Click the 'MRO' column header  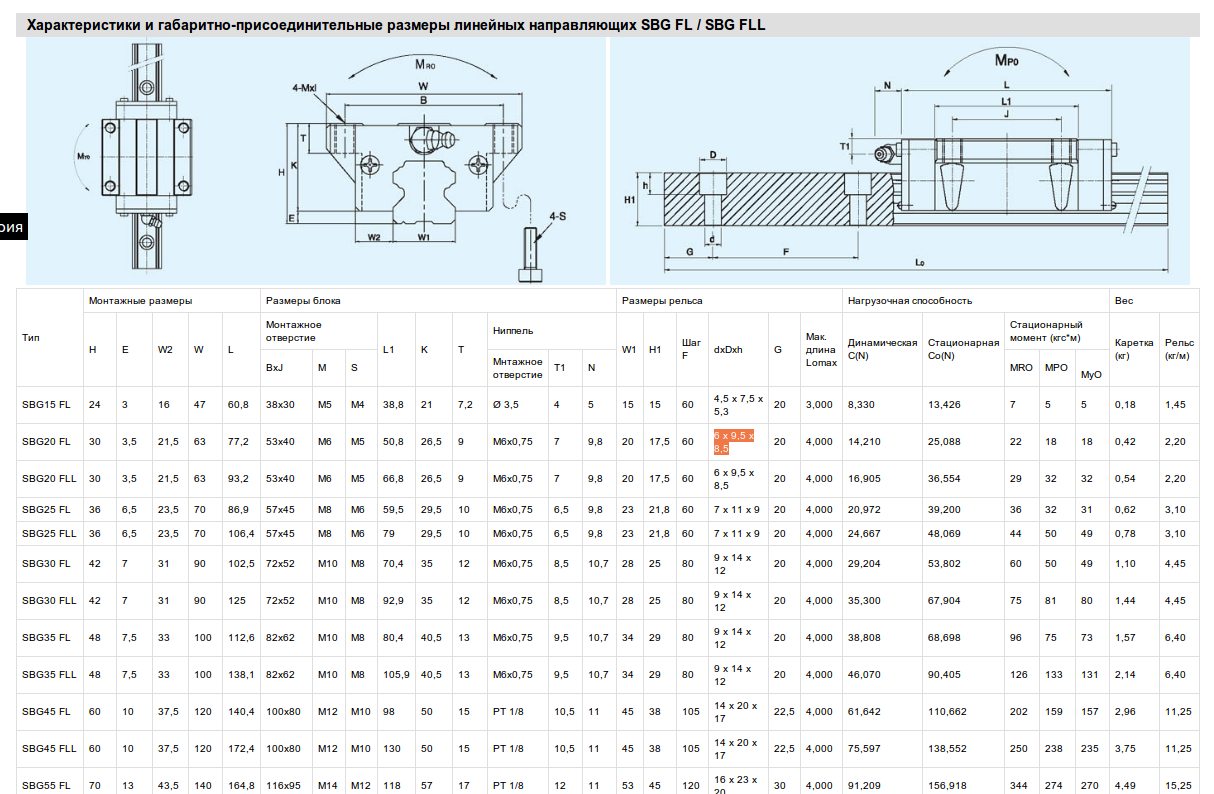point(1021,368)
